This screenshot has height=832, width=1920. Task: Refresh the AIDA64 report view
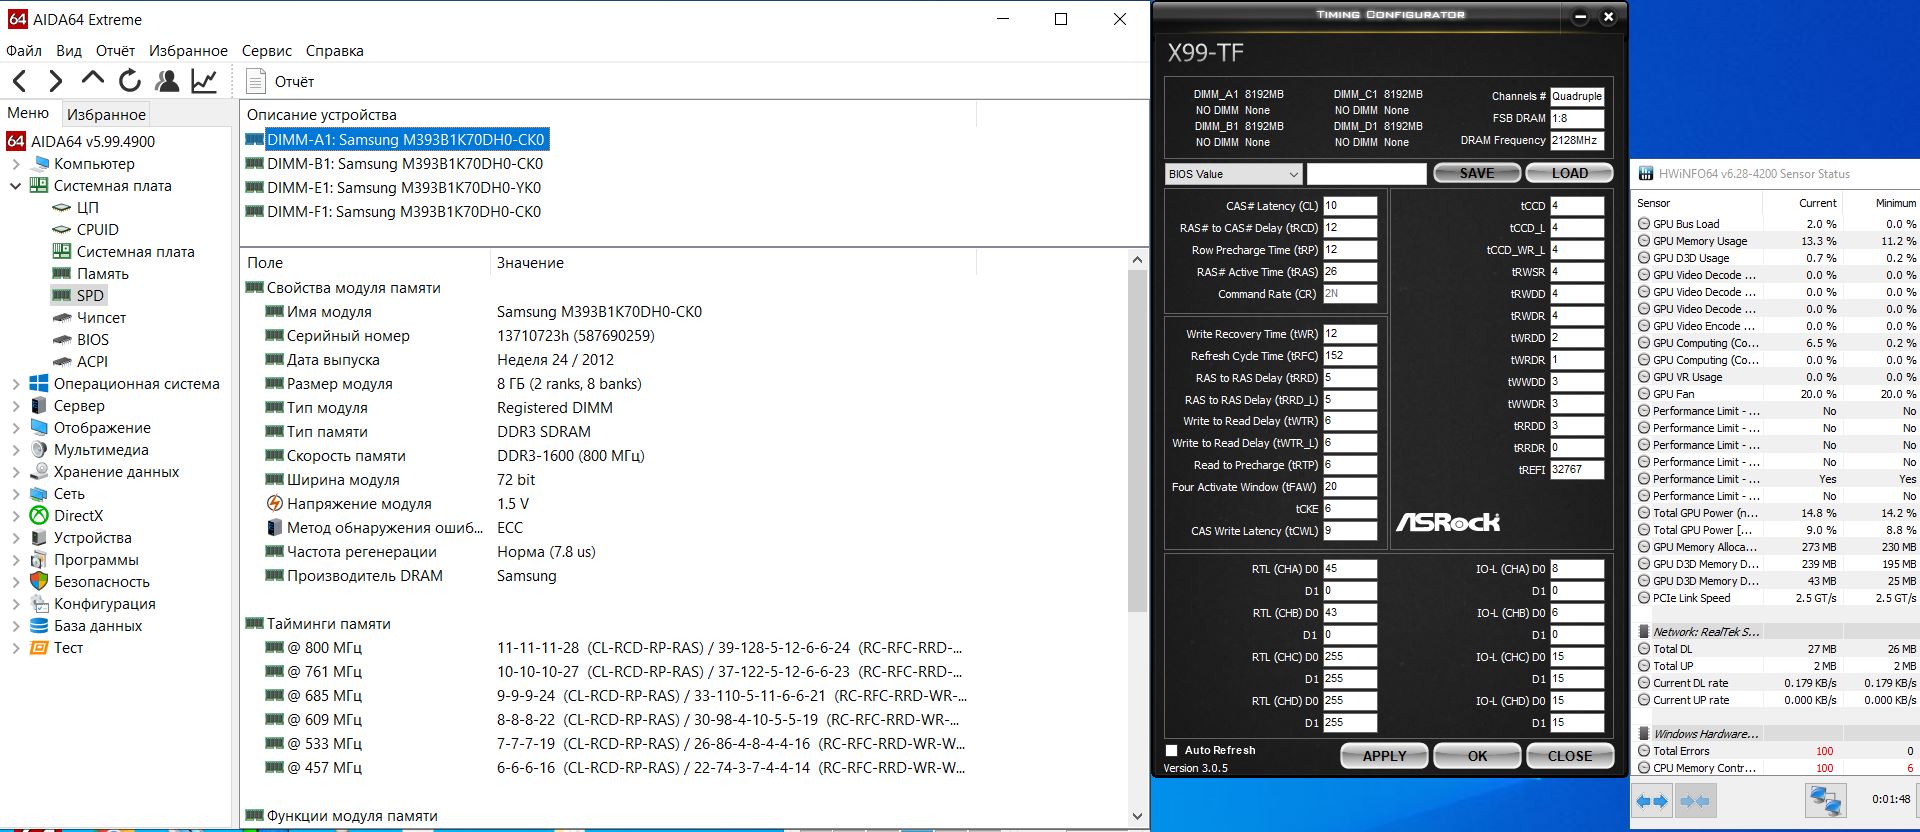[130, 81]
